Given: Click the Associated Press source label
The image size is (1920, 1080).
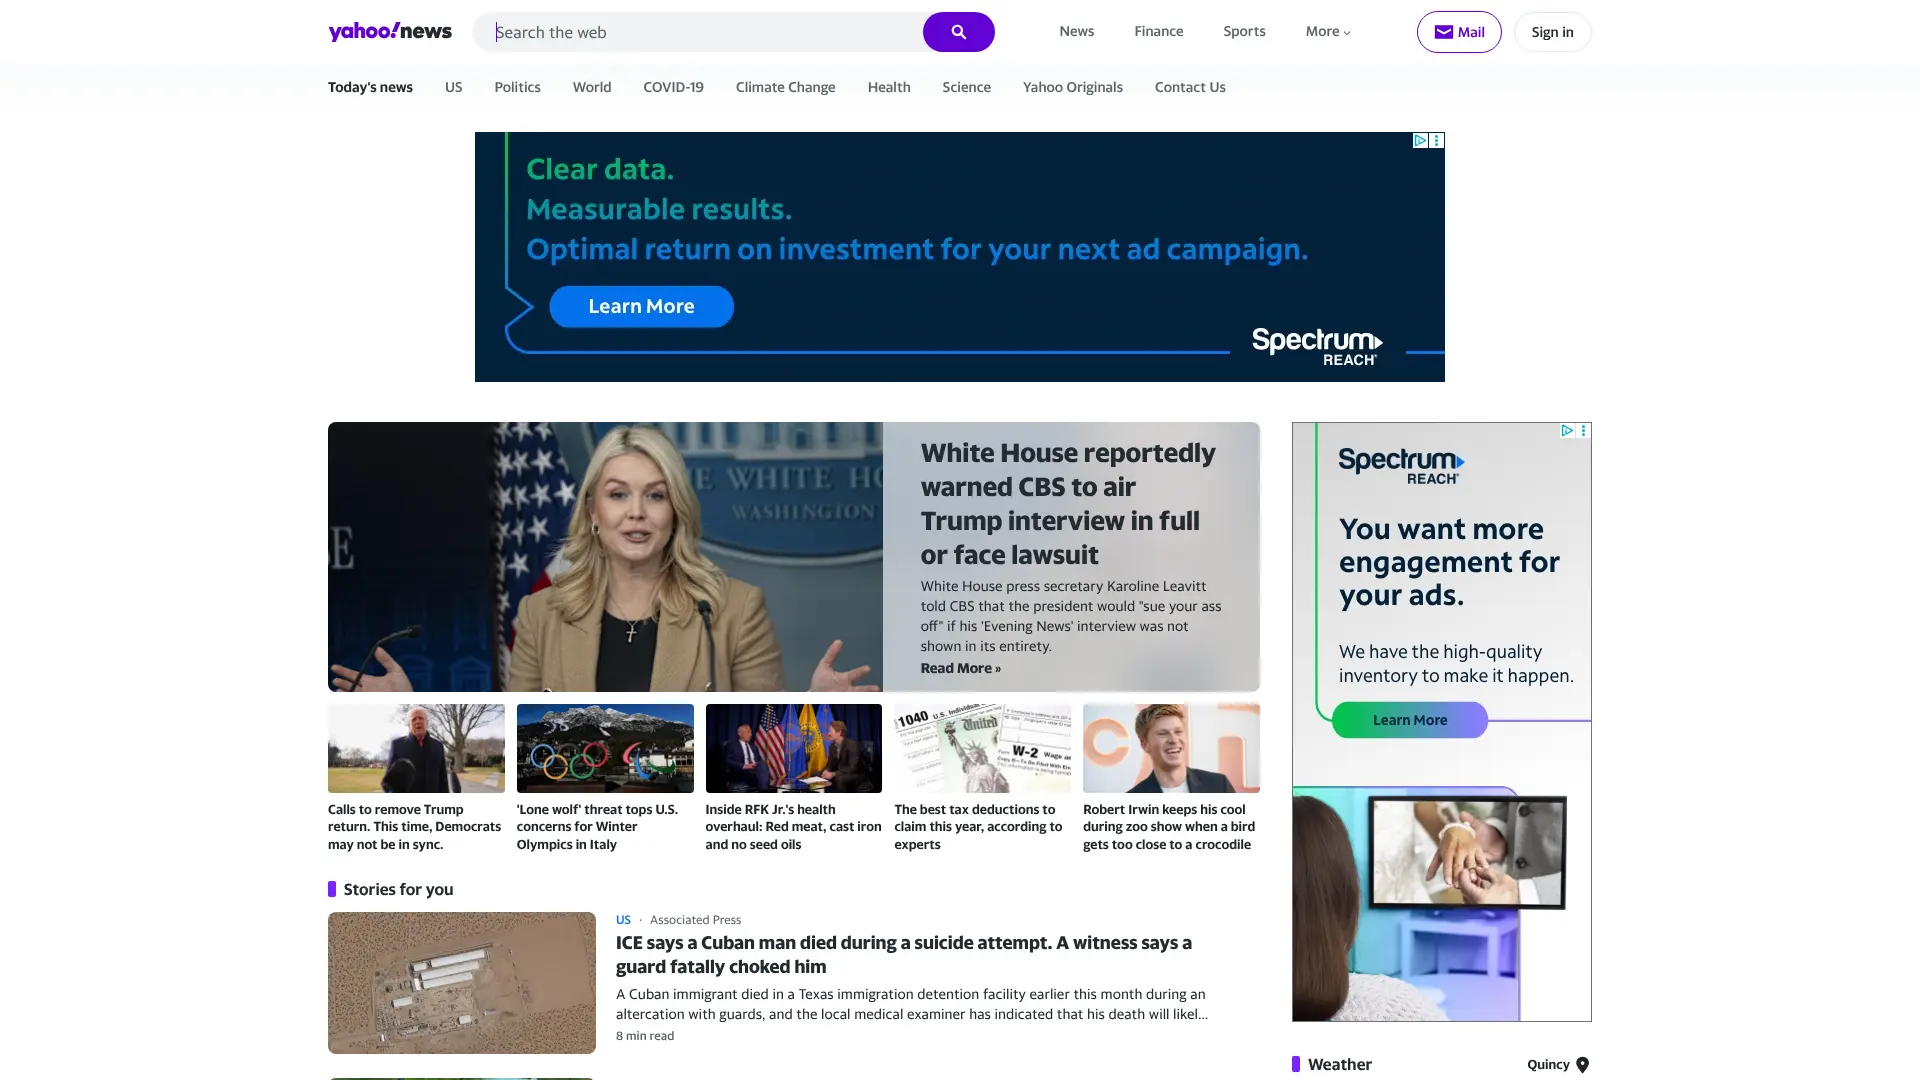Looking at the screenshot, I should [x=695, y=920].
